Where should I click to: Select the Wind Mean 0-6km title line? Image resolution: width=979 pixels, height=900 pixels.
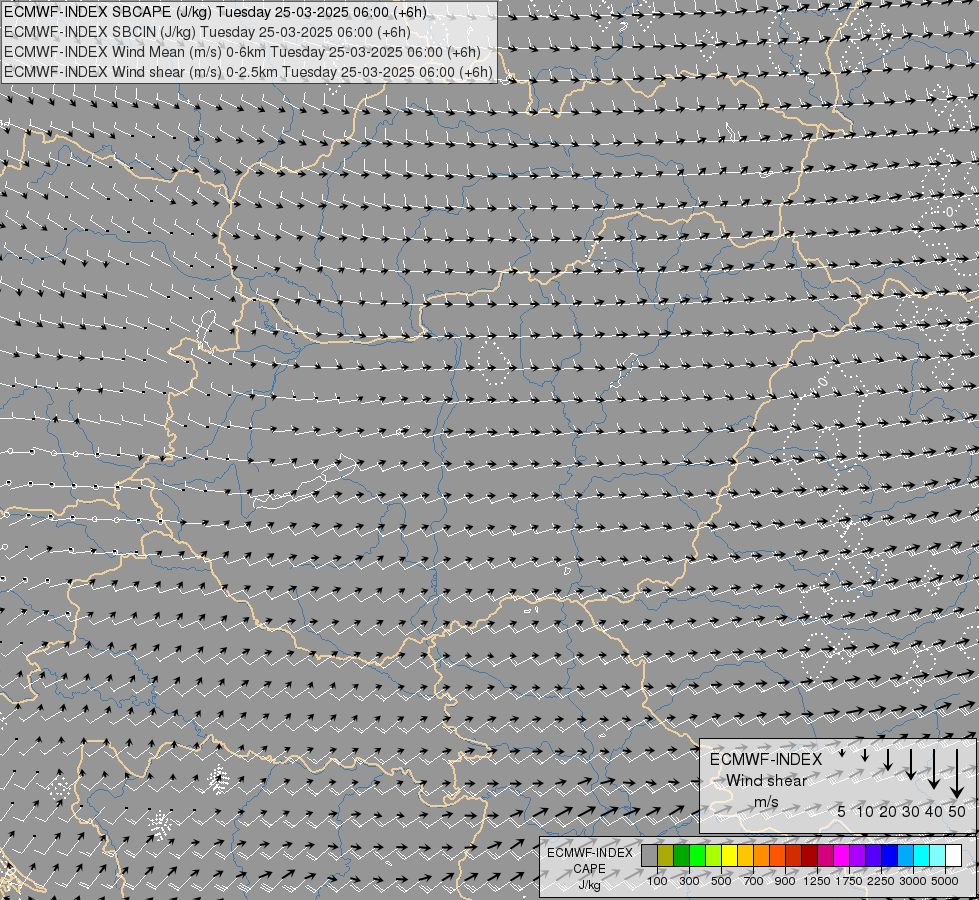click(242, 52)
